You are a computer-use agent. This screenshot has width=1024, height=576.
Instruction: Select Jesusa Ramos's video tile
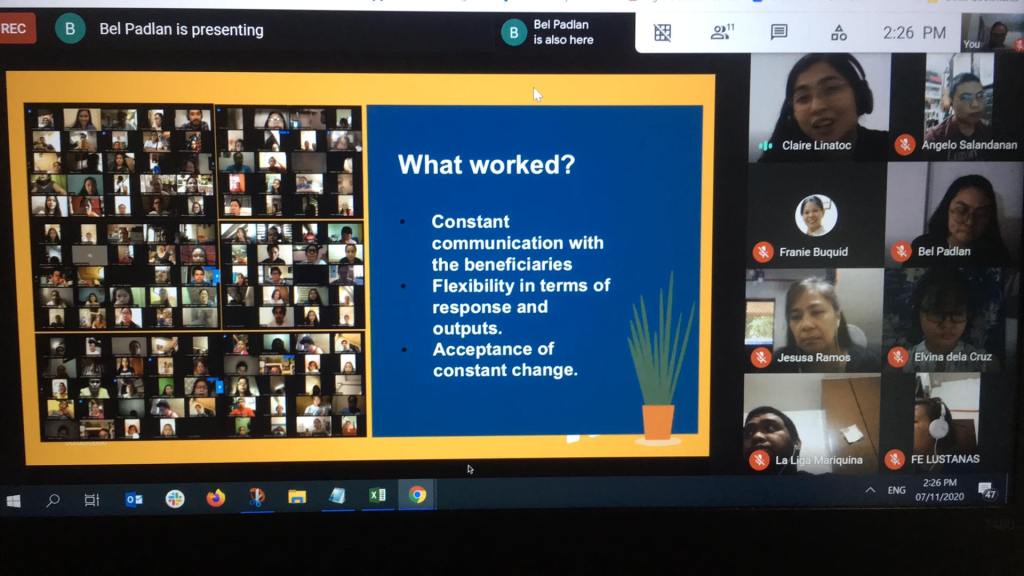(x=812, y=319)
